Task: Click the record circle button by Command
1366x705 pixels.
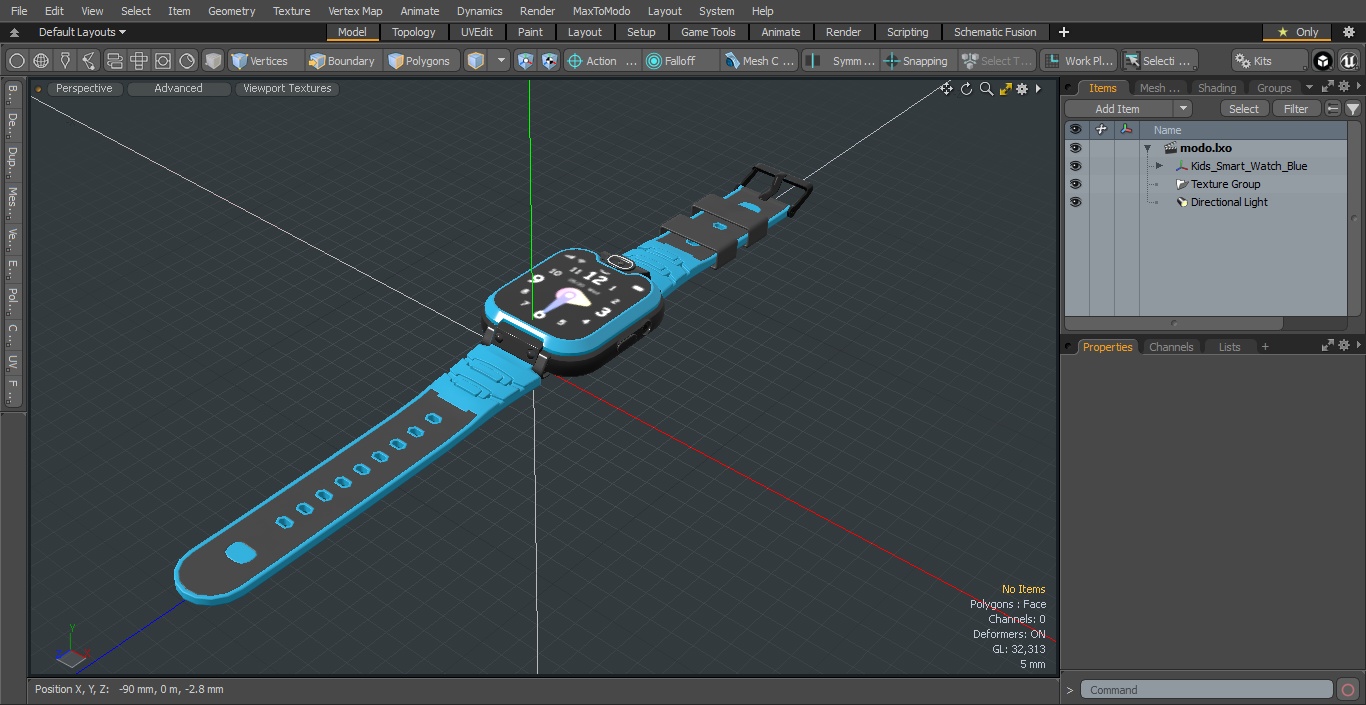Action: click(1348, 690)
